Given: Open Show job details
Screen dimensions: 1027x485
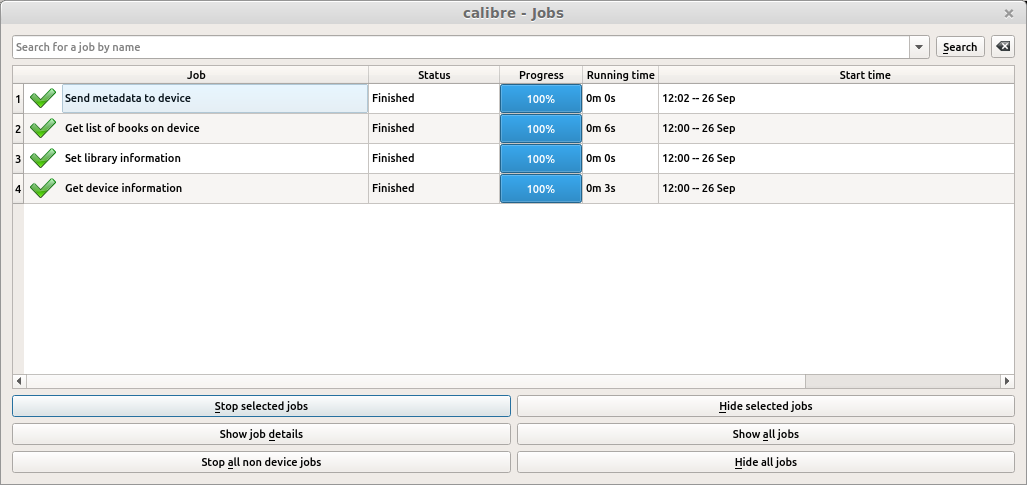Looking at the screenshot, I should click(x=261, y=434).
